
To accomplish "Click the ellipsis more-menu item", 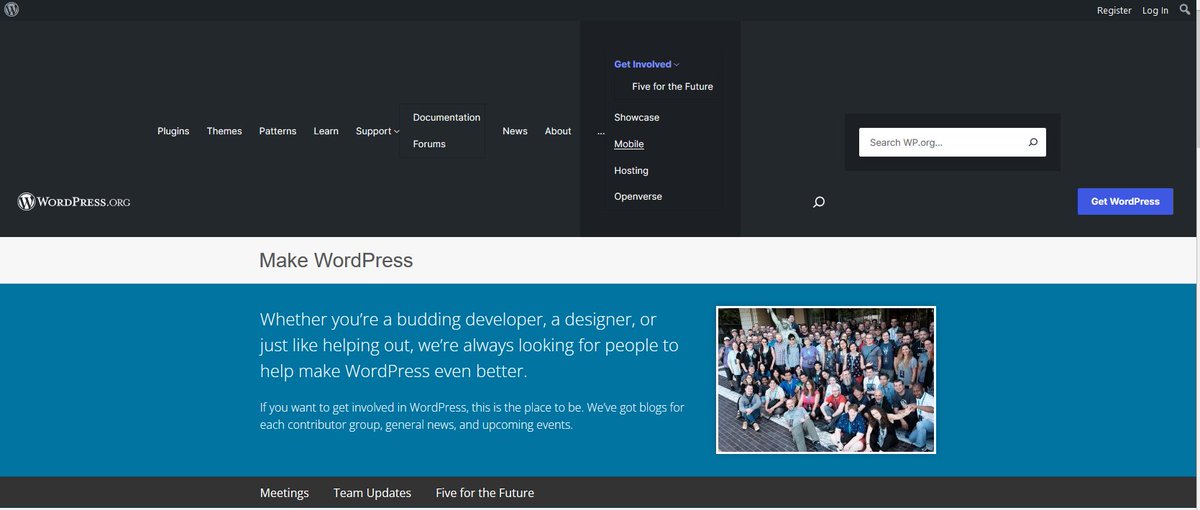I will [601, 131].
